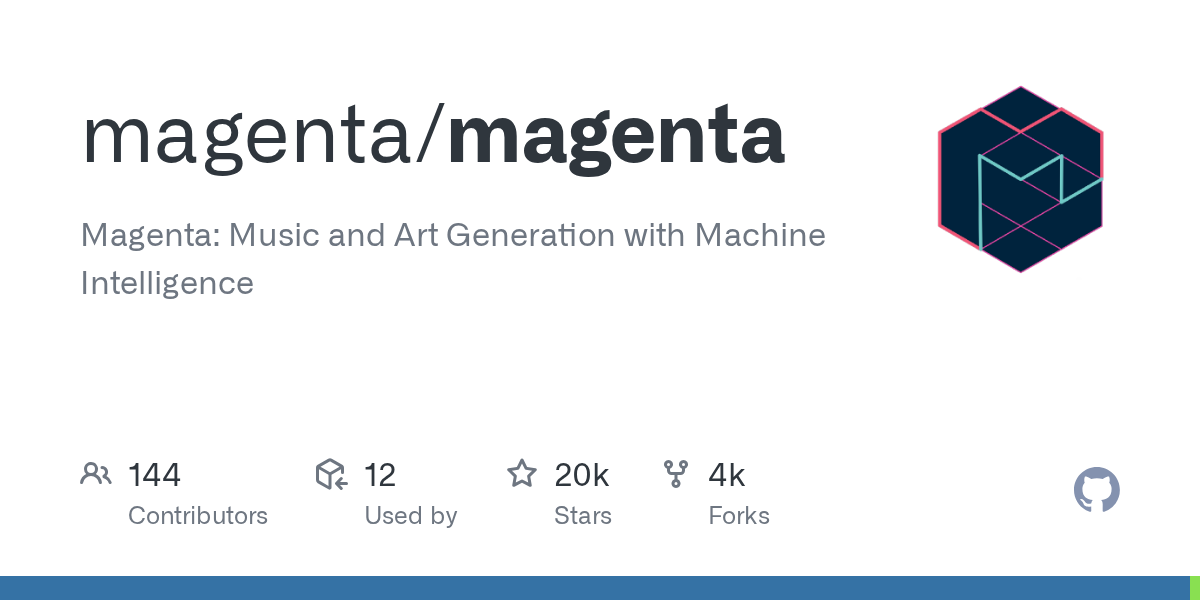Click the fork icon
The image size is (1200, 600).
tap(676, 474)
